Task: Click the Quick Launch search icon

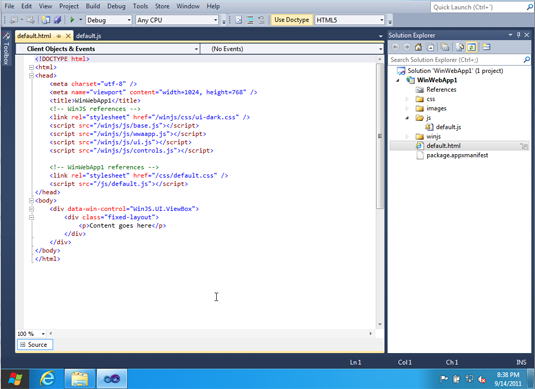Action: click(529, 7)
